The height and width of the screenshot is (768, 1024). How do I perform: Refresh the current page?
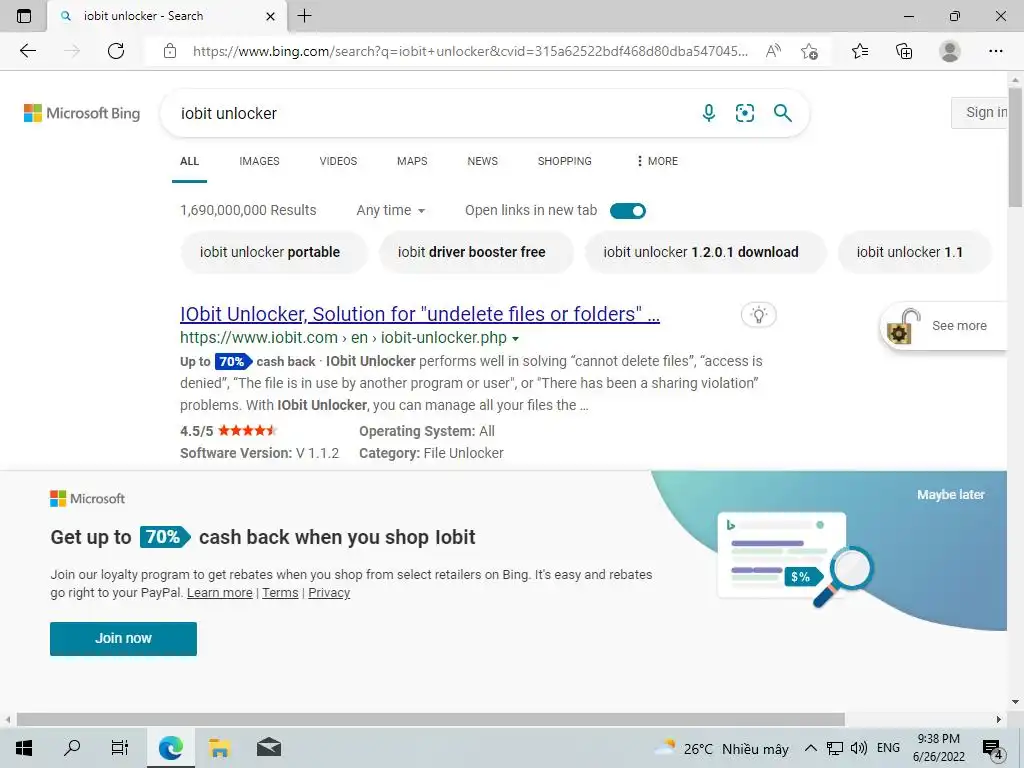point(116,51)
